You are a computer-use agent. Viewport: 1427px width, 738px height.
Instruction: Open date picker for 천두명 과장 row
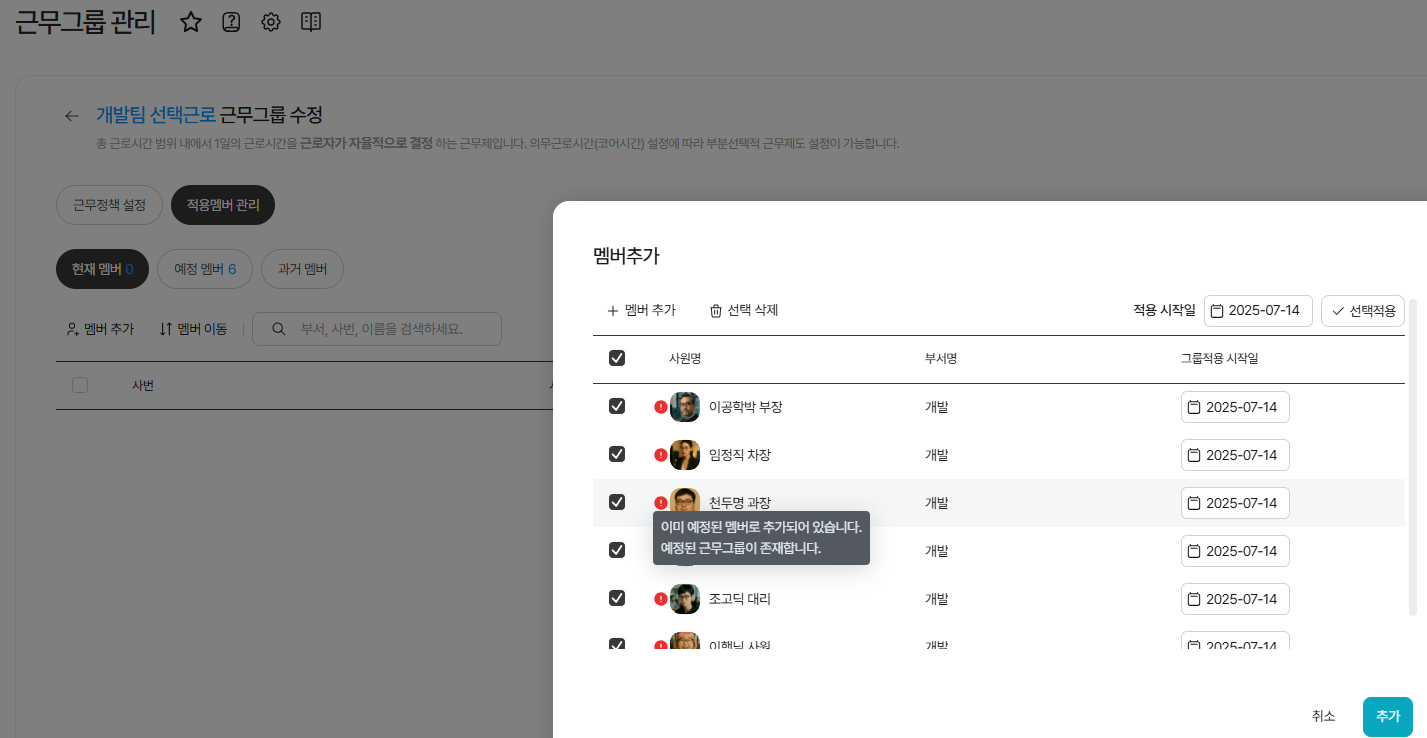coord(1235,503)
